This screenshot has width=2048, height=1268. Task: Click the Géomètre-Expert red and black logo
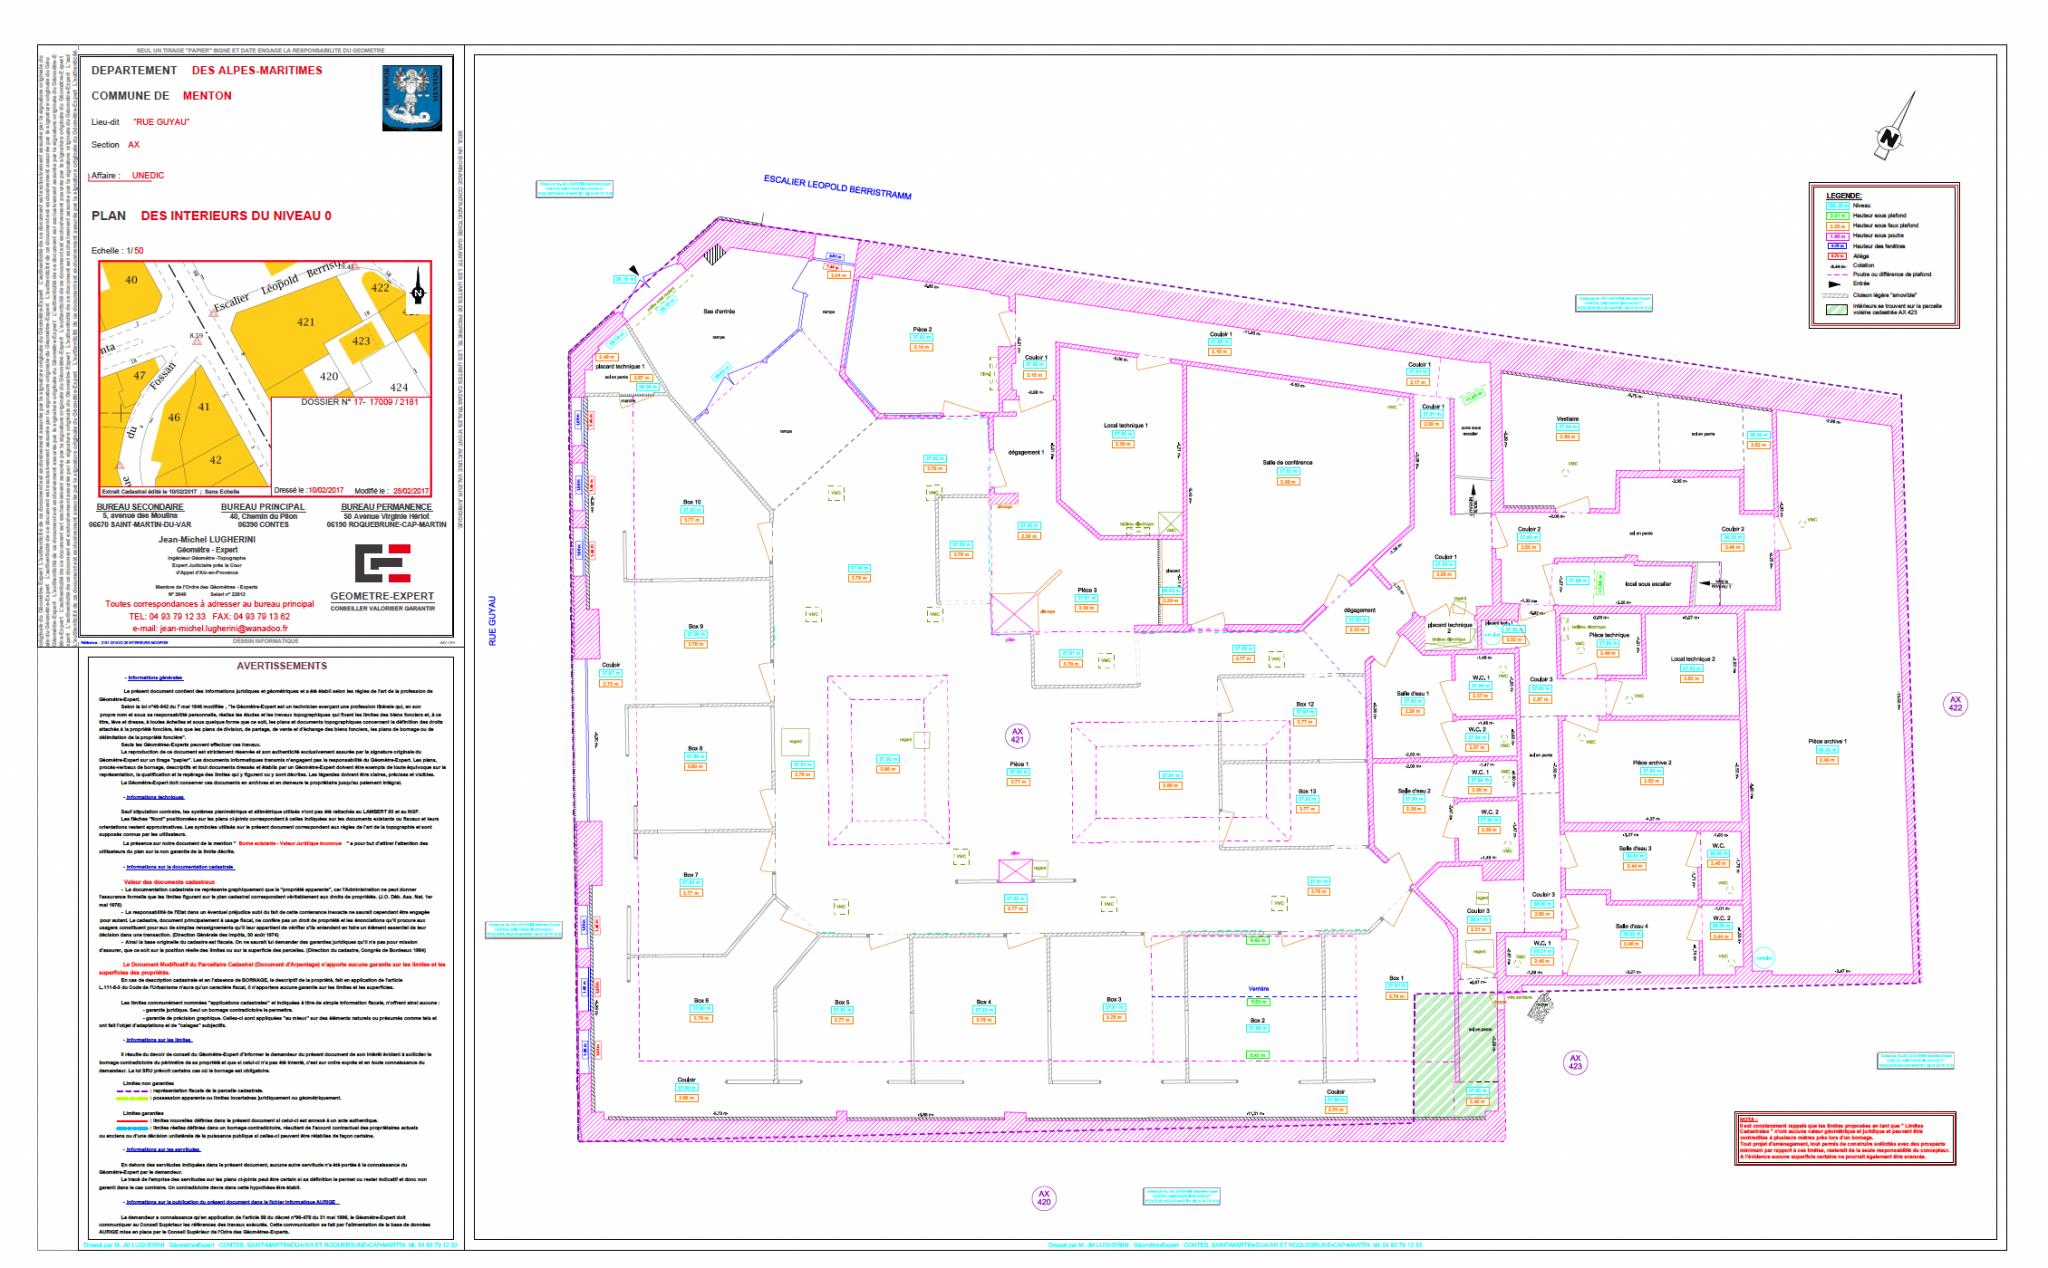pos(383,563)
